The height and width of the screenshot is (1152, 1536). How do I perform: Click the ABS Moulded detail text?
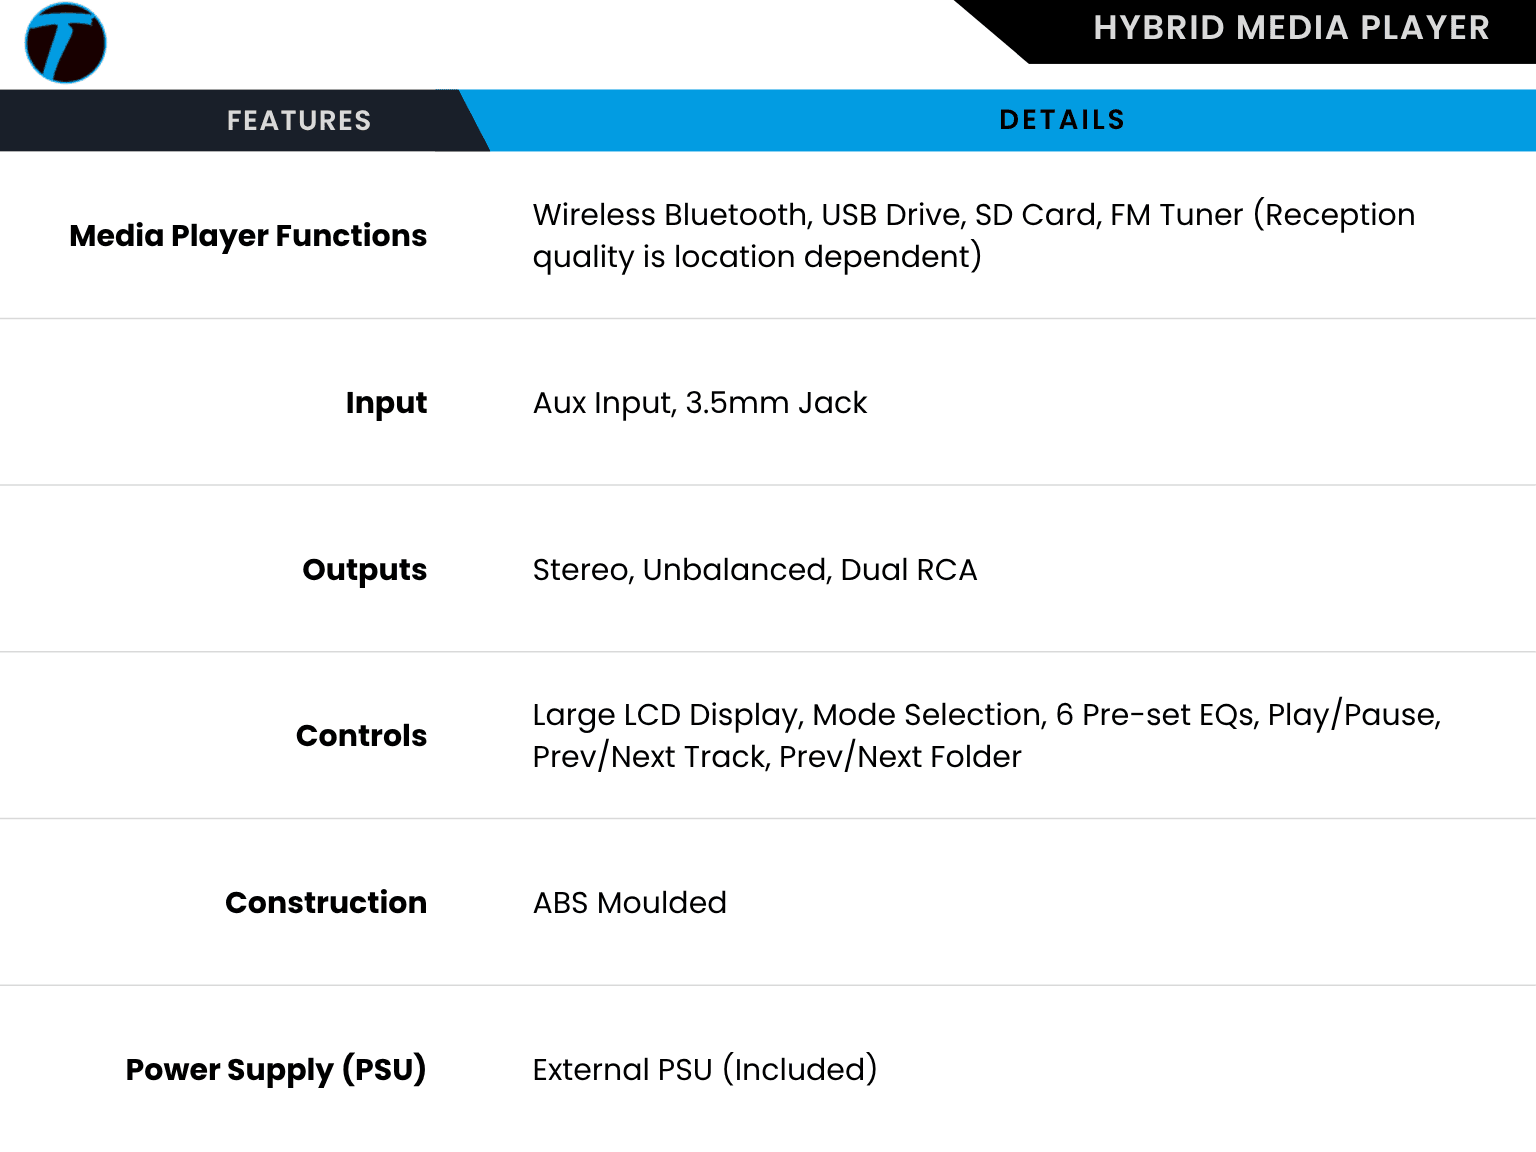pos(629,903)
